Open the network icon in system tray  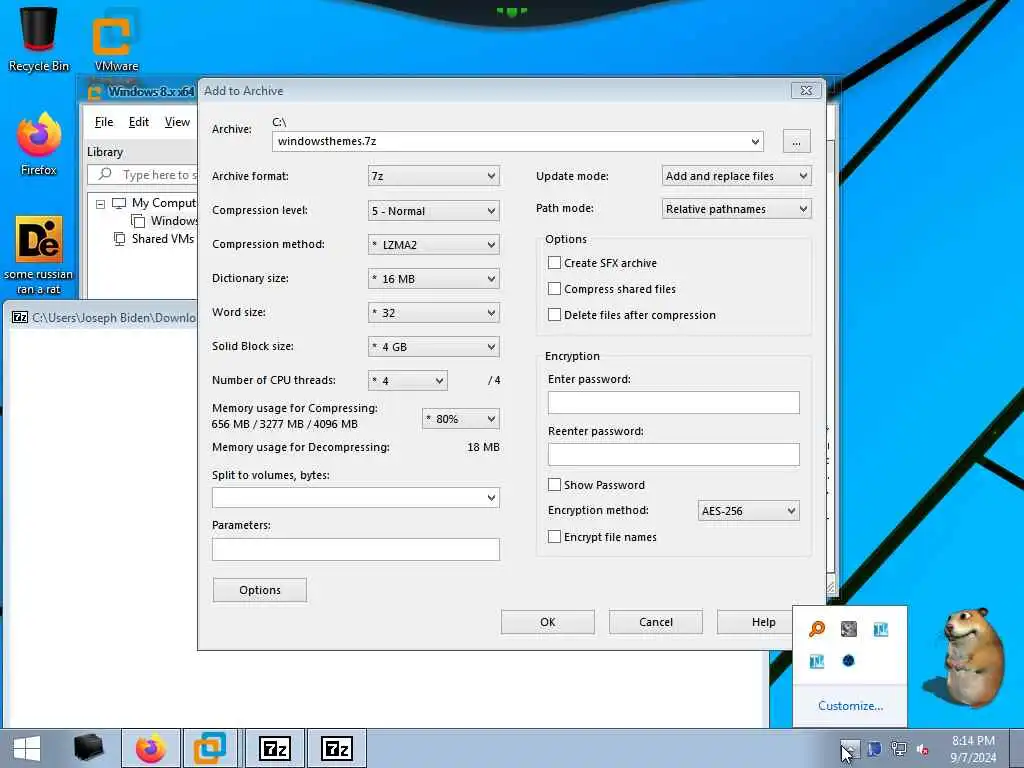click(899, 749)
